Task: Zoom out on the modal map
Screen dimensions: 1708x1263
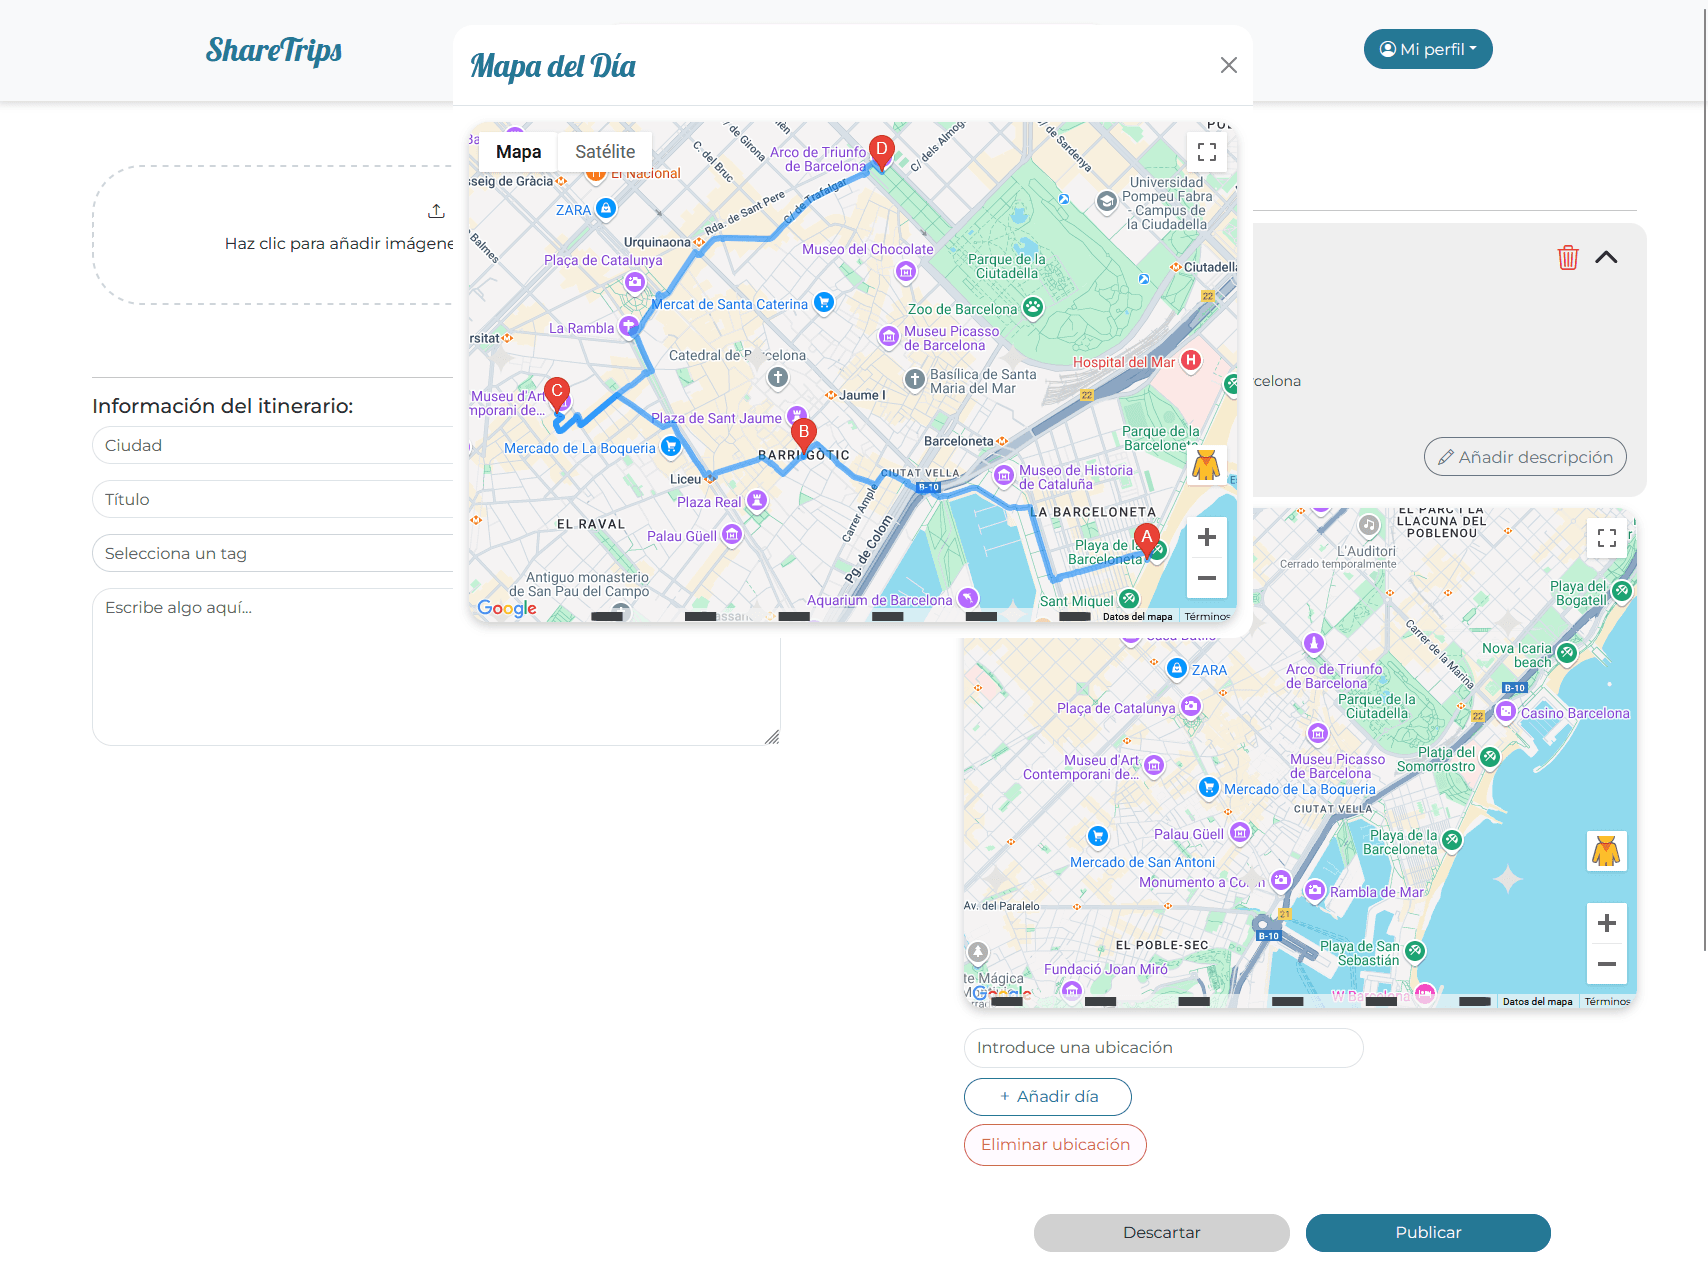Action: click(1207, 578)
